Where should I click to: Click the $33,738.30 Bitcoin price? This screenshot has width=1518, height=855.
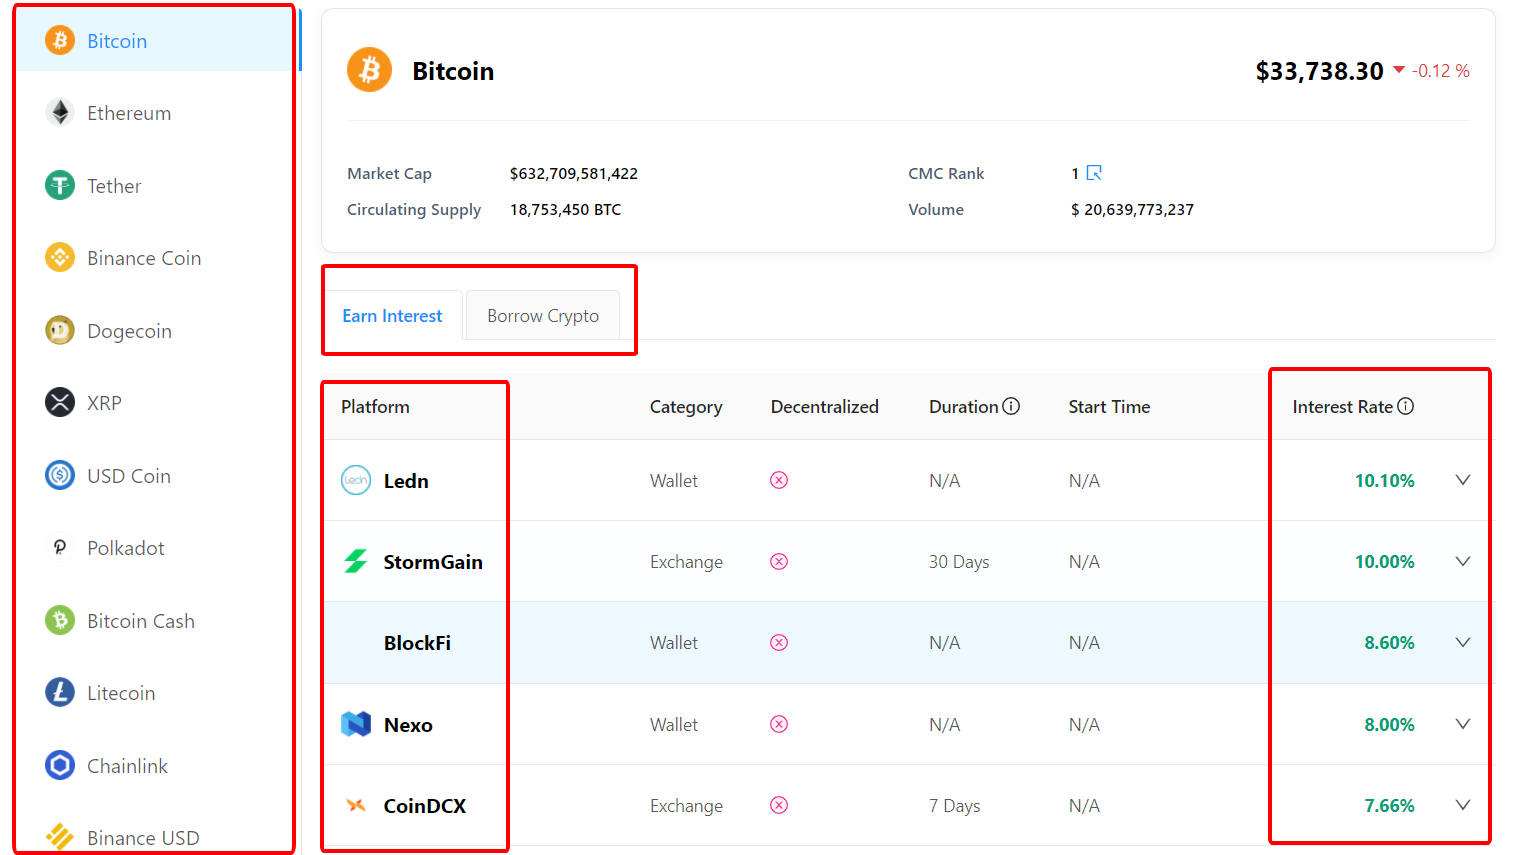(1319, 71)
